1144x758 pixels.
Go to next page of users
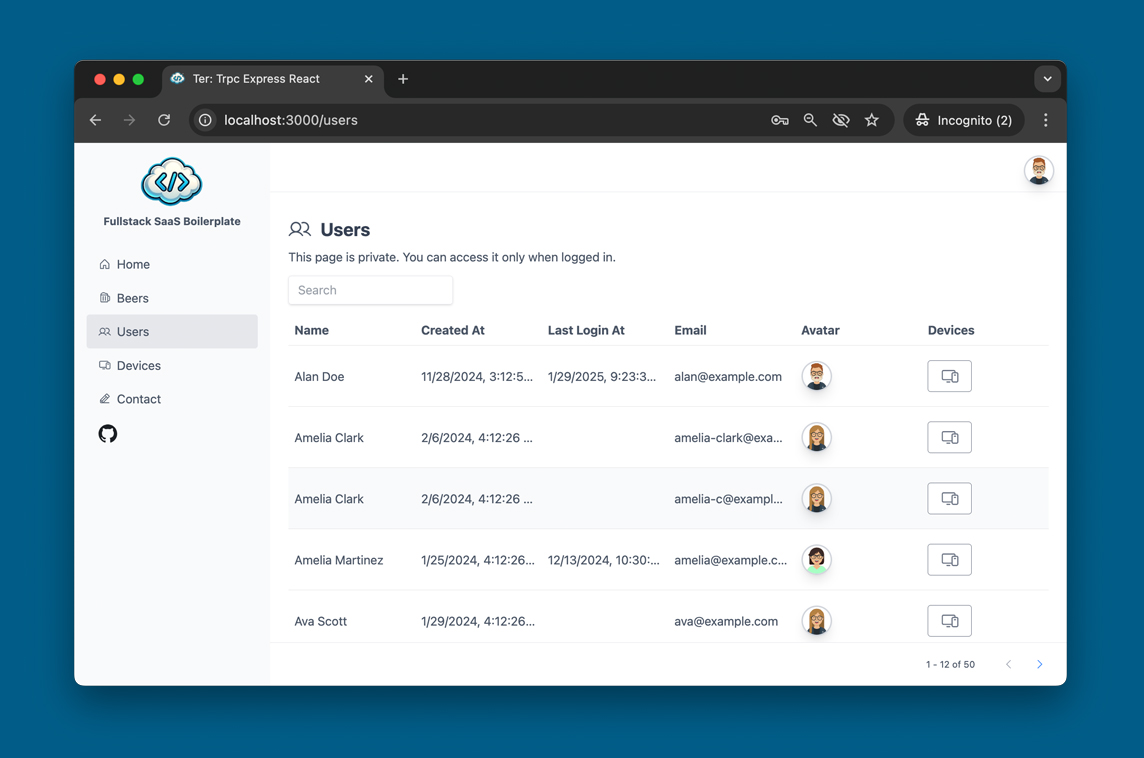pyautogui.click(x=1040, y=664)
